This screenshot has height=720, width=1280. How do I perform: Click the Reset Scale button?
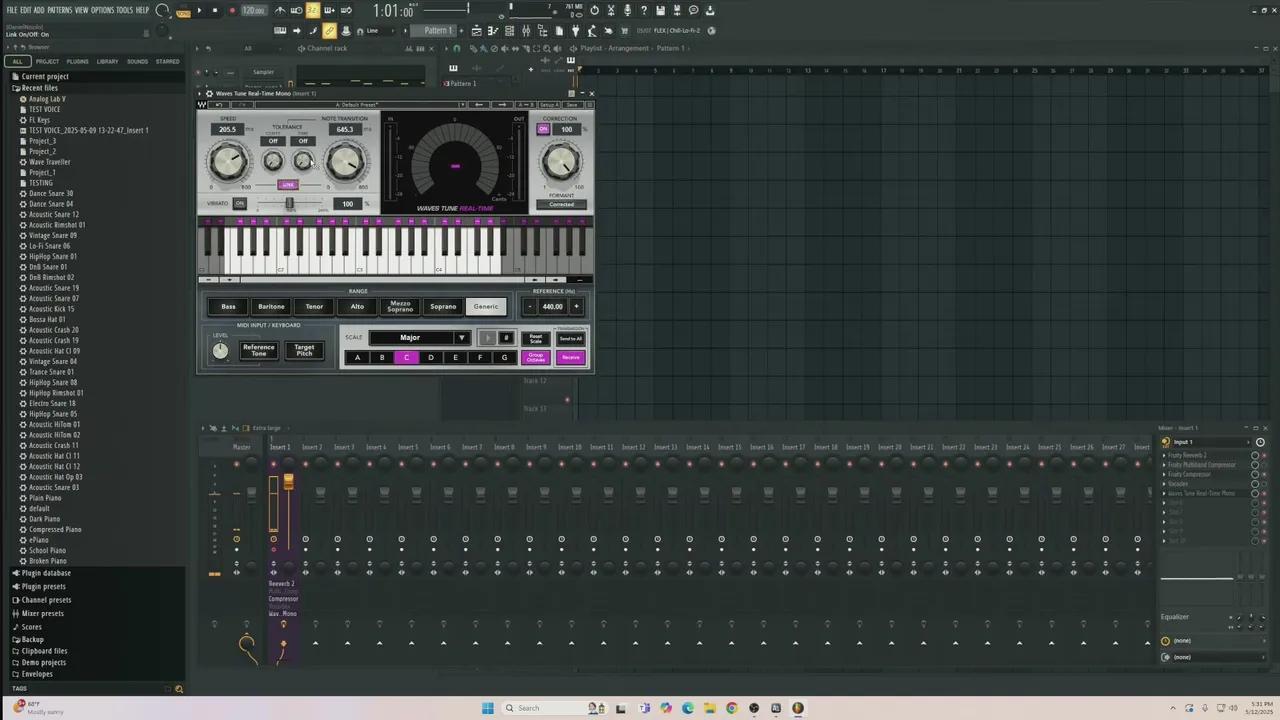[x=536, y=339]
